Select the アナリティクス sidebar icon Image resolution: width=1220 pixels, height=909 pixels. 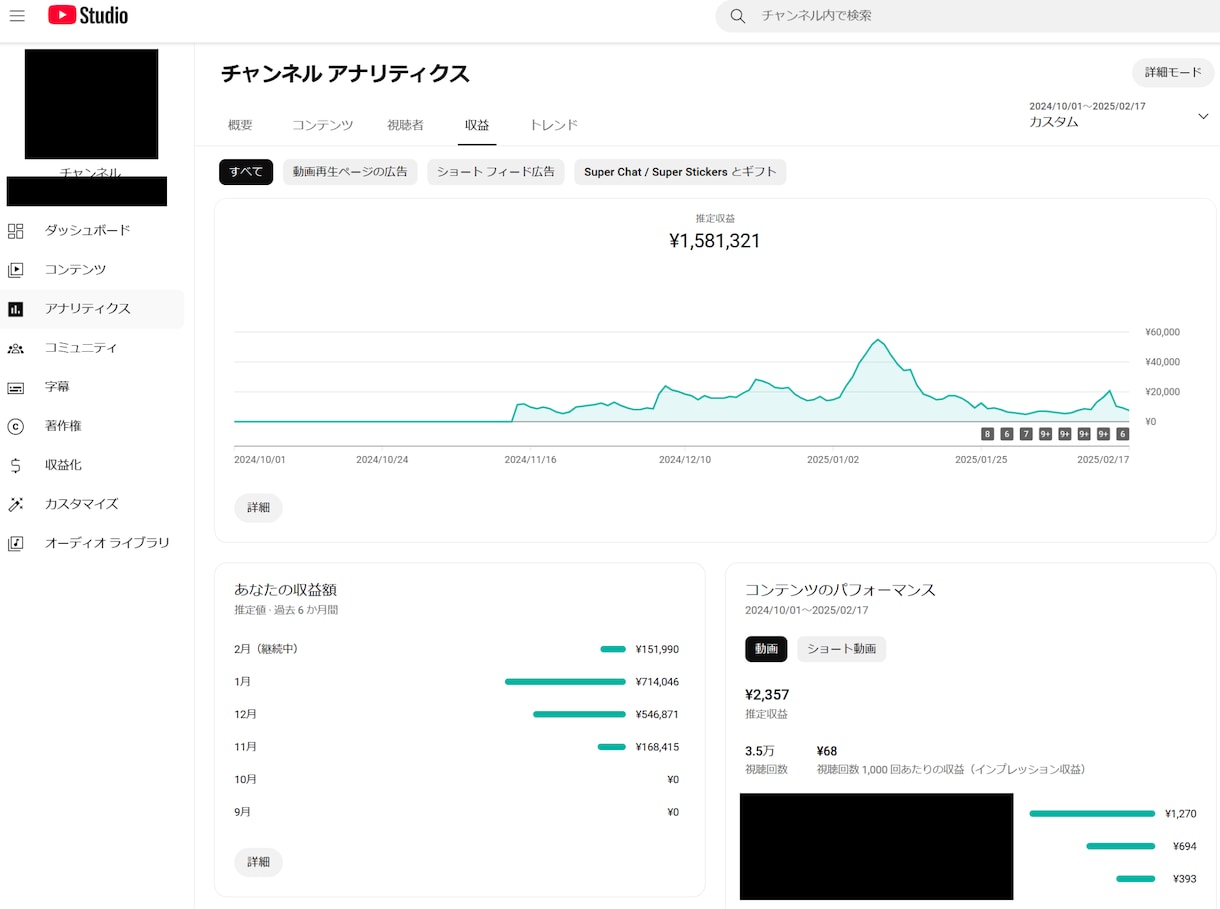click(16, 309)
